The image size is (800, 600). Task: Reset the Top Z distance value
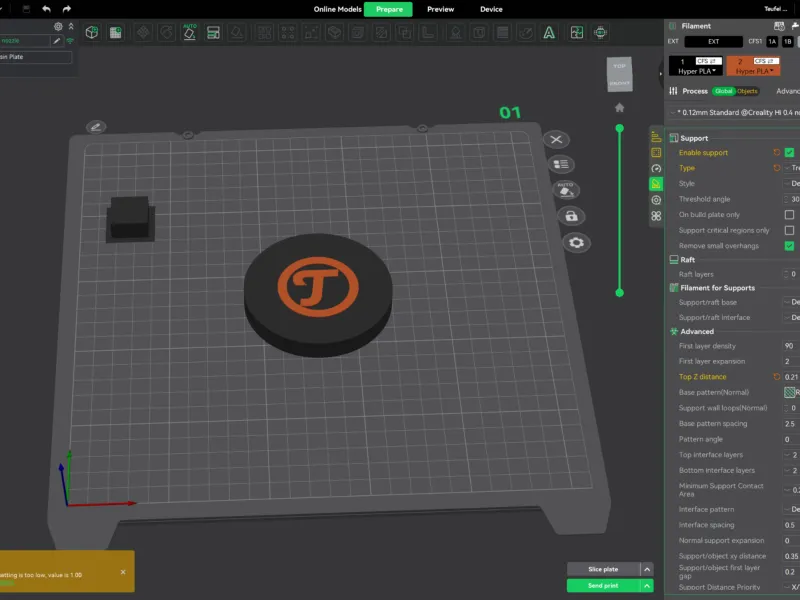(777, 377)
